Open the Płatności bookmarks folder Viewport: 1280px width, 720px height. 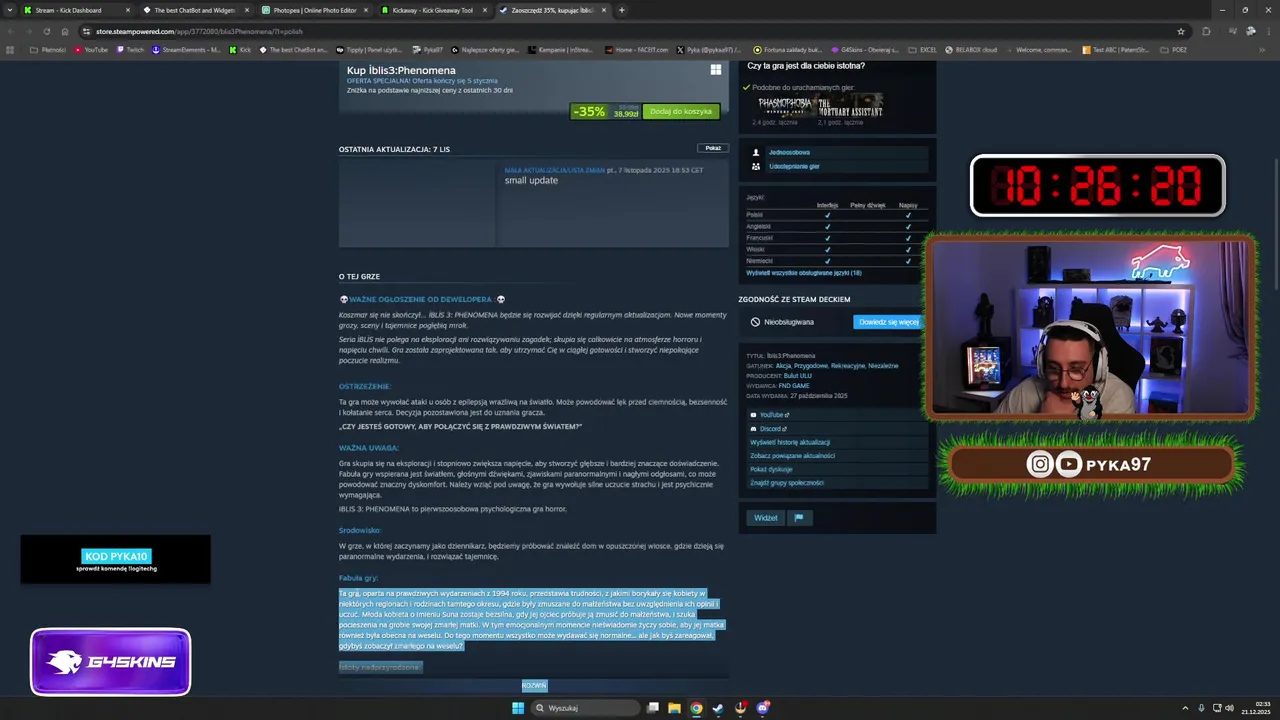click(48, 50)
